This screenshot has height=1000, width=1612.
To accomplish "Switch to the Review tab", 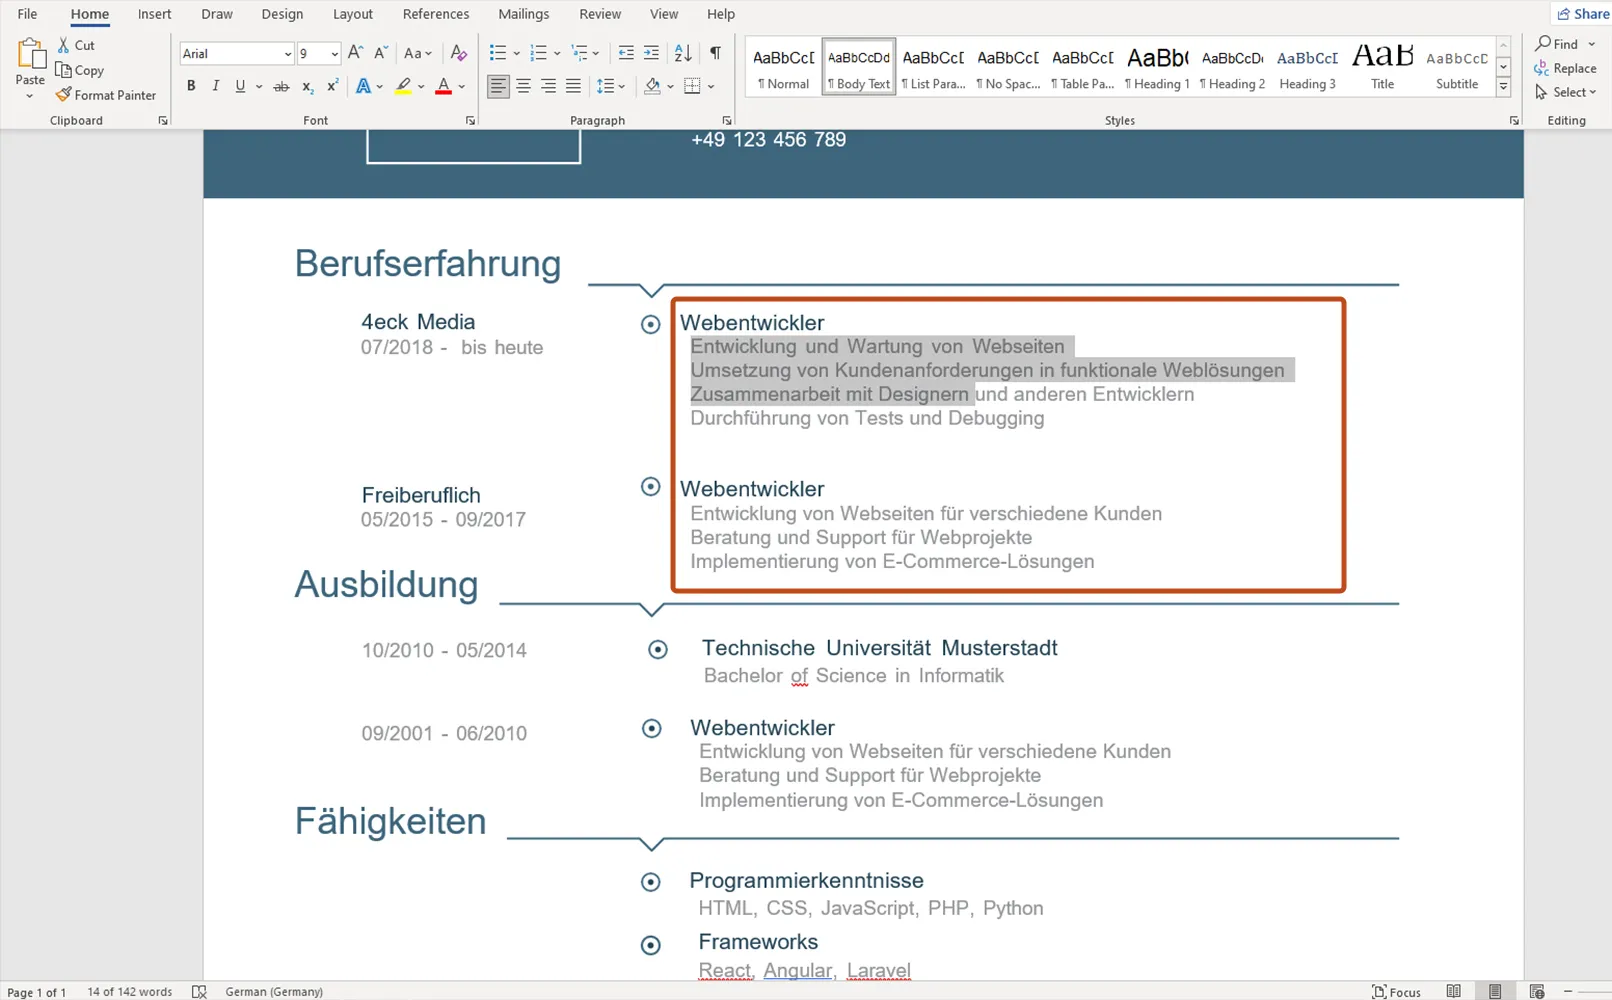I will 600,14.
